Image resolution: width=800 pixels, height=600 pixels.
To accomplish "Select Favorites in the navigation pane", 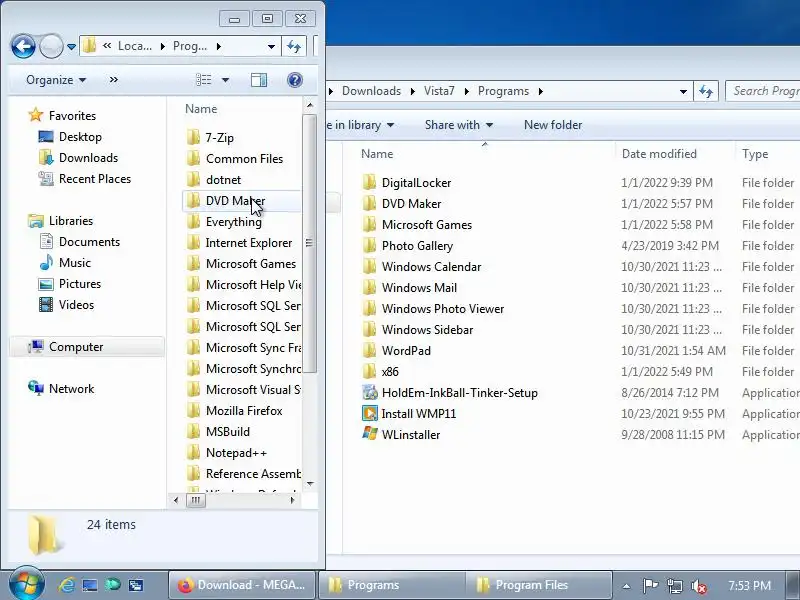I will pyautogui.click(x=72, y=116).
